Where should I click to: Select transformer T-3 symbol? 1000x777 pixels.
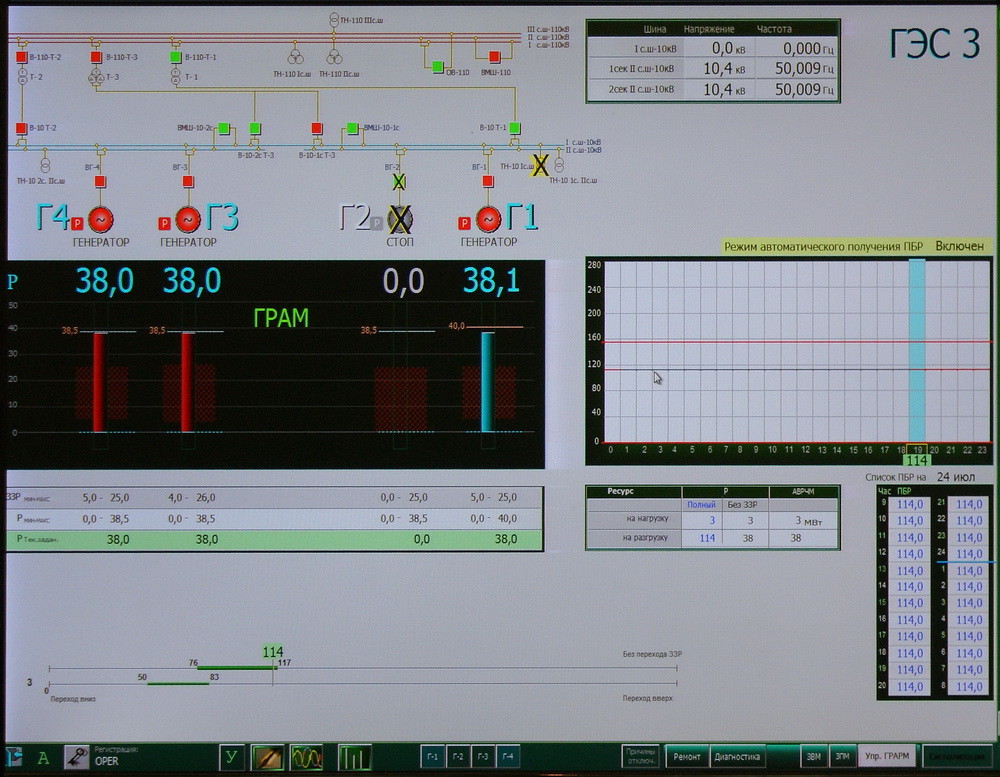tap(96, 77)
